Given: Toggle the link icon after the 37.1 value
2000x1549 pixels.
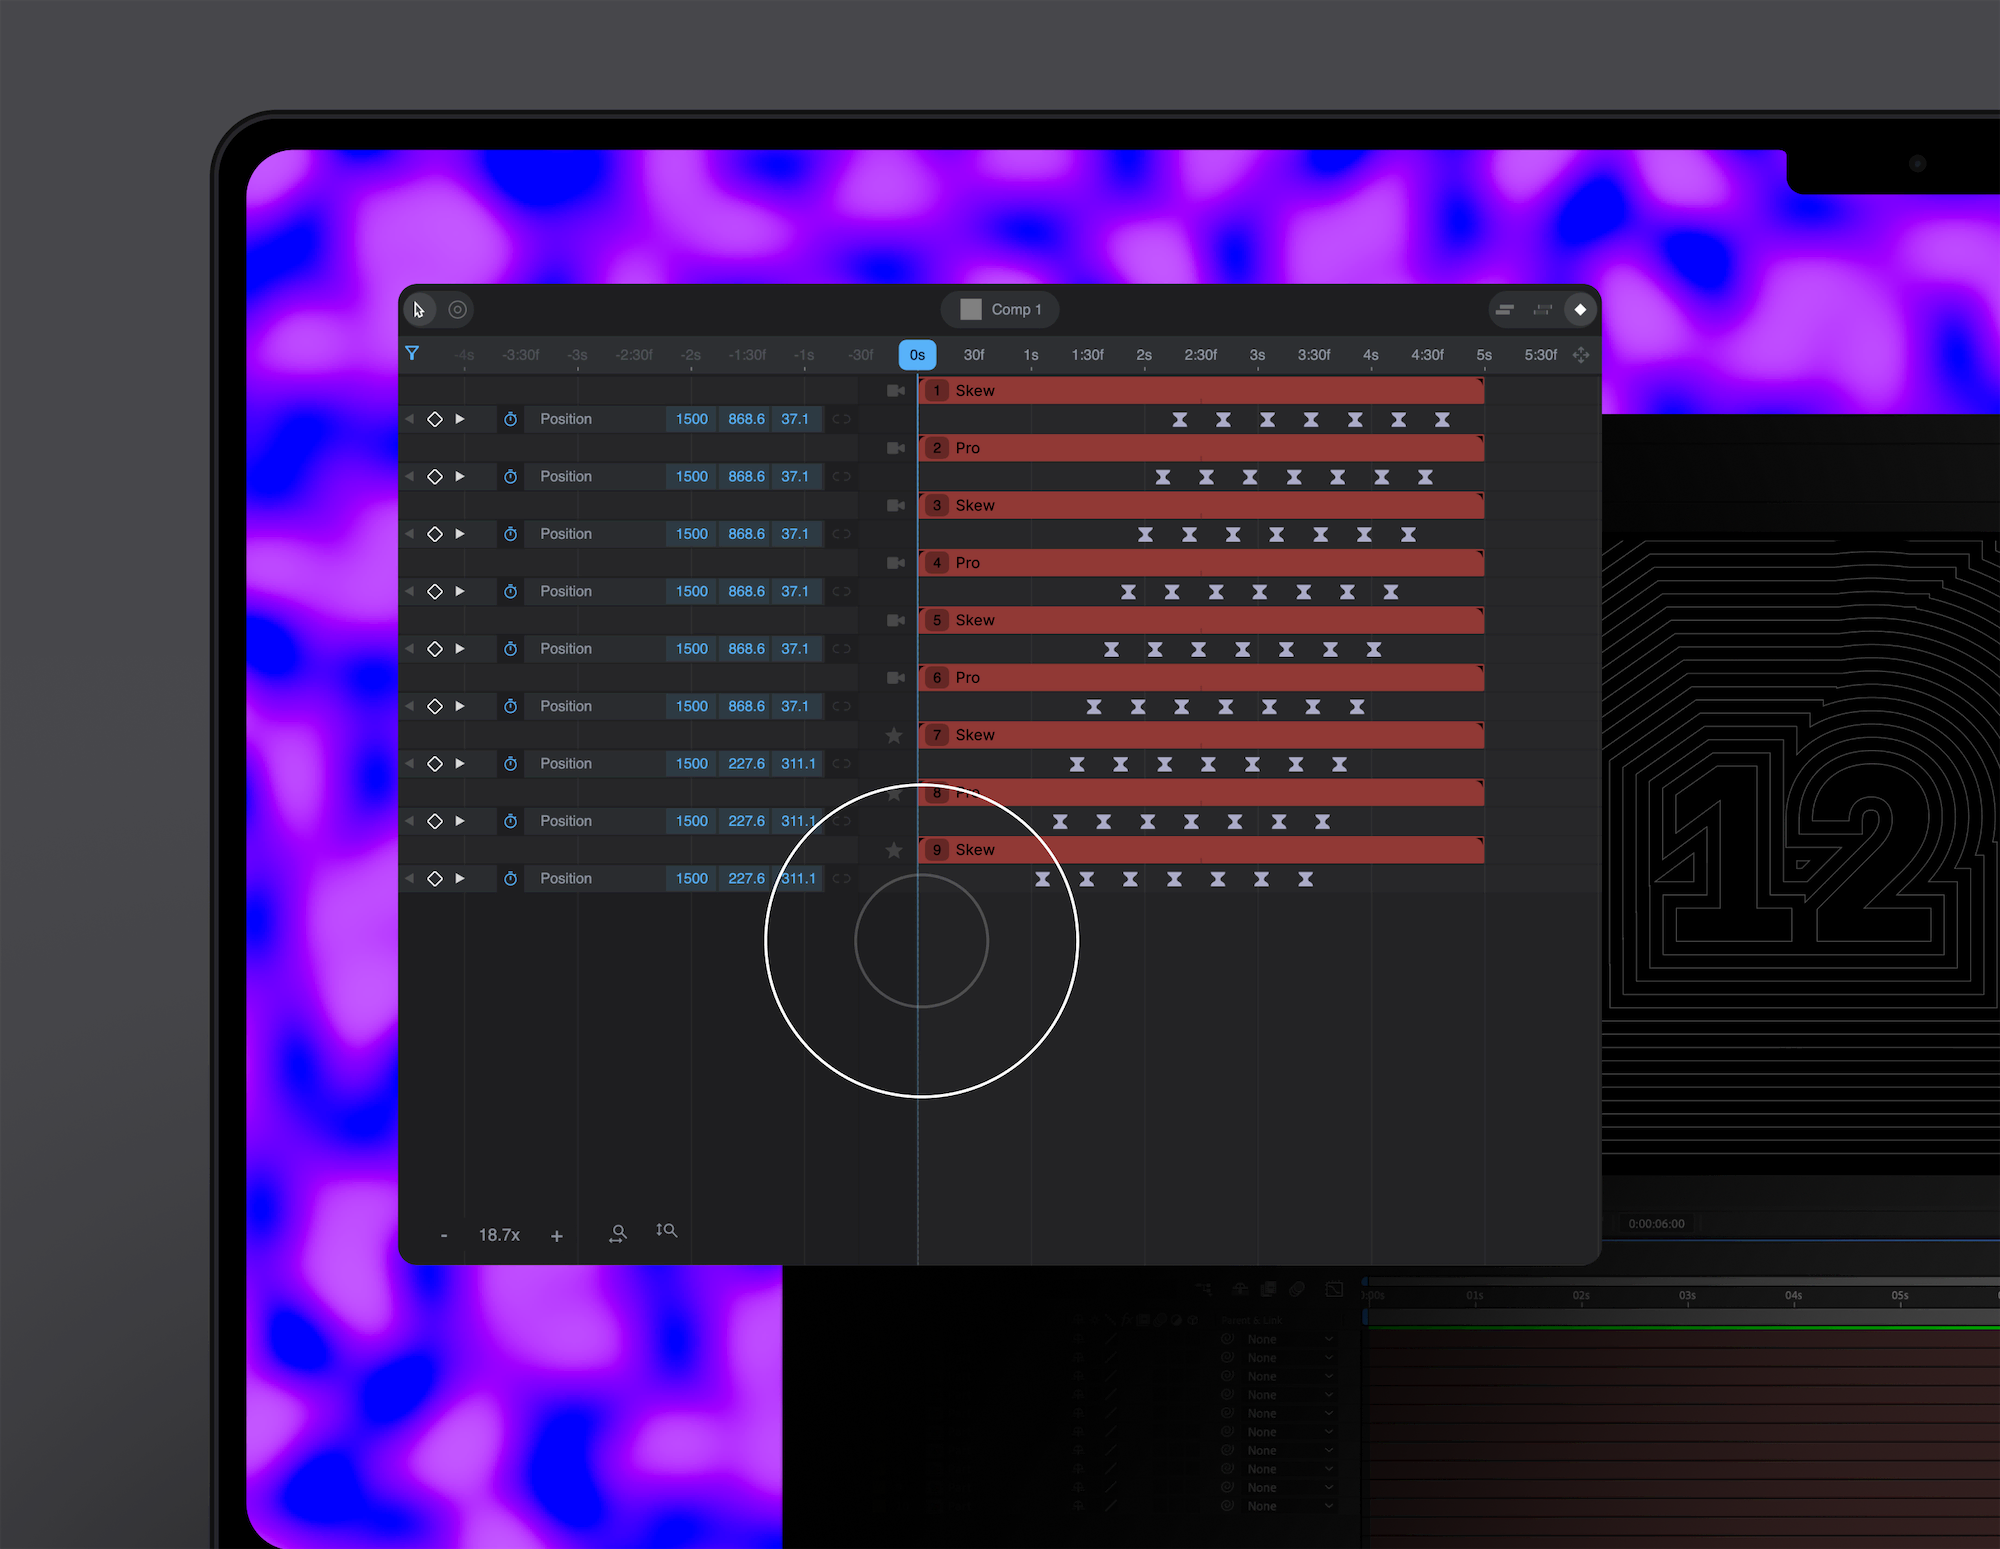Looking at the screenshot, I should click(841, 419).
